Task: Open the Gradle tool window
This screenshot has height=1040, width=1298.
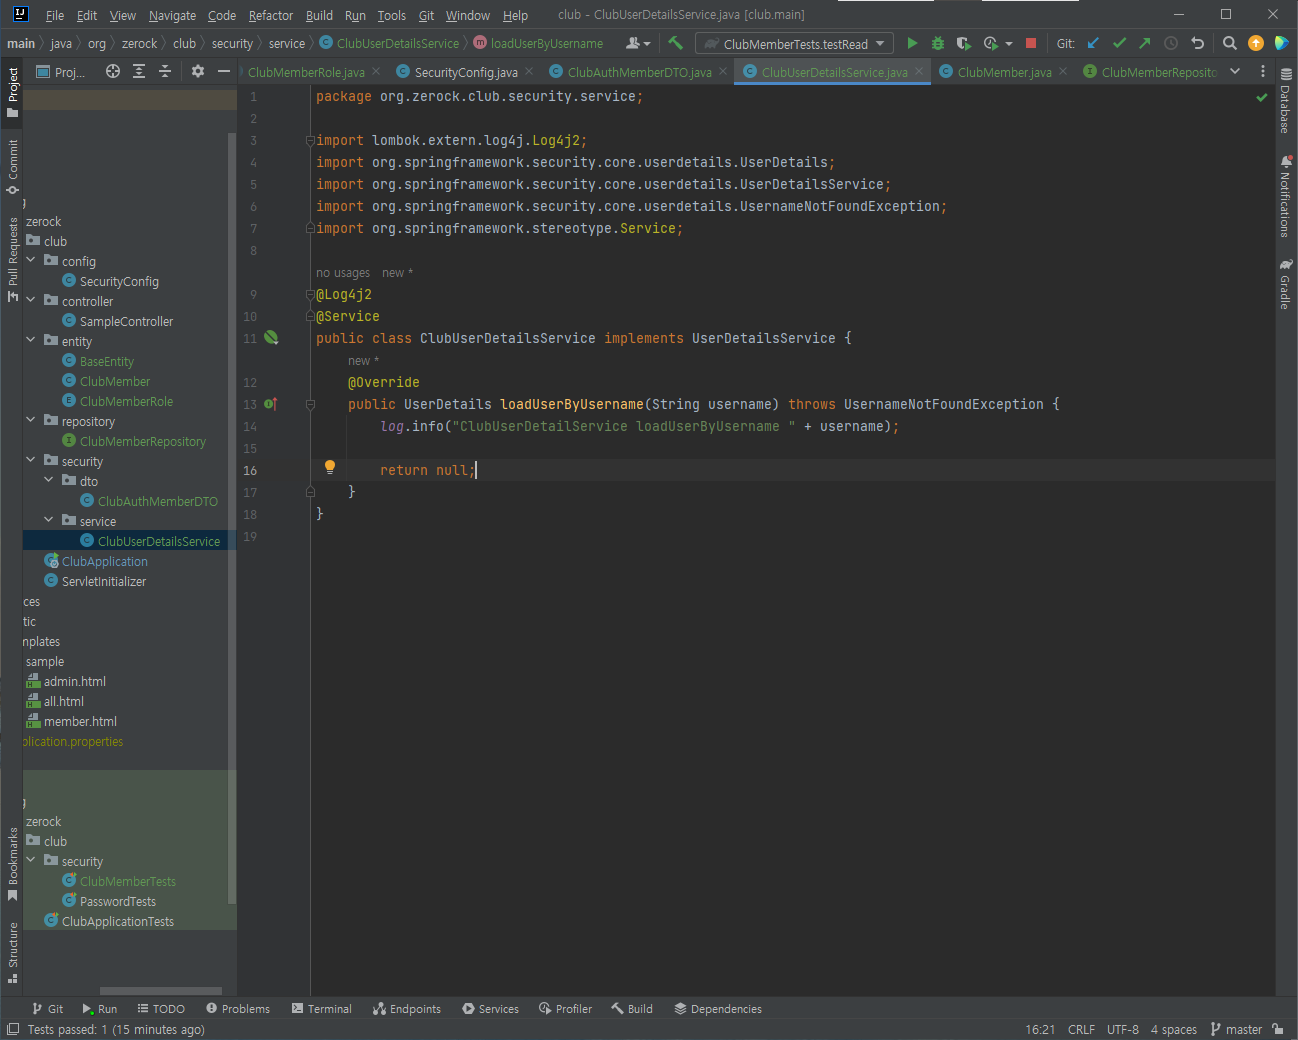Action: point(1286,284)
